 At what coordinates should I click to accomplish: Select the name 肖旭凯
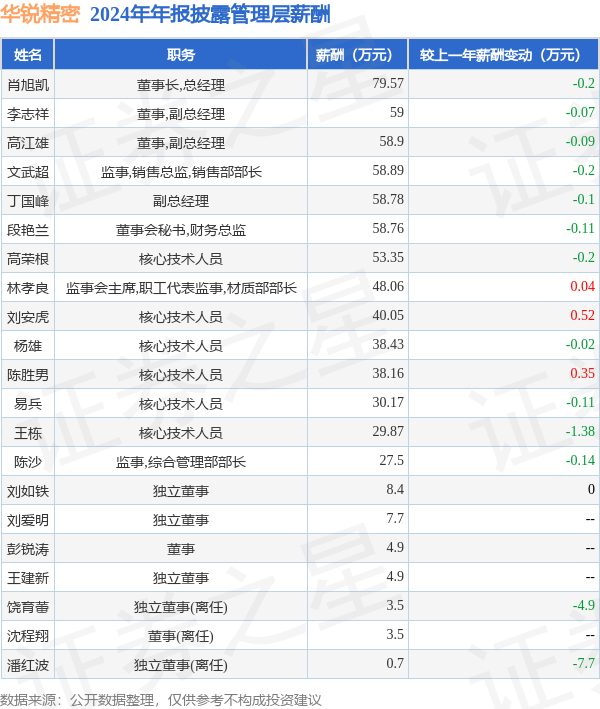tap(28, 85)
